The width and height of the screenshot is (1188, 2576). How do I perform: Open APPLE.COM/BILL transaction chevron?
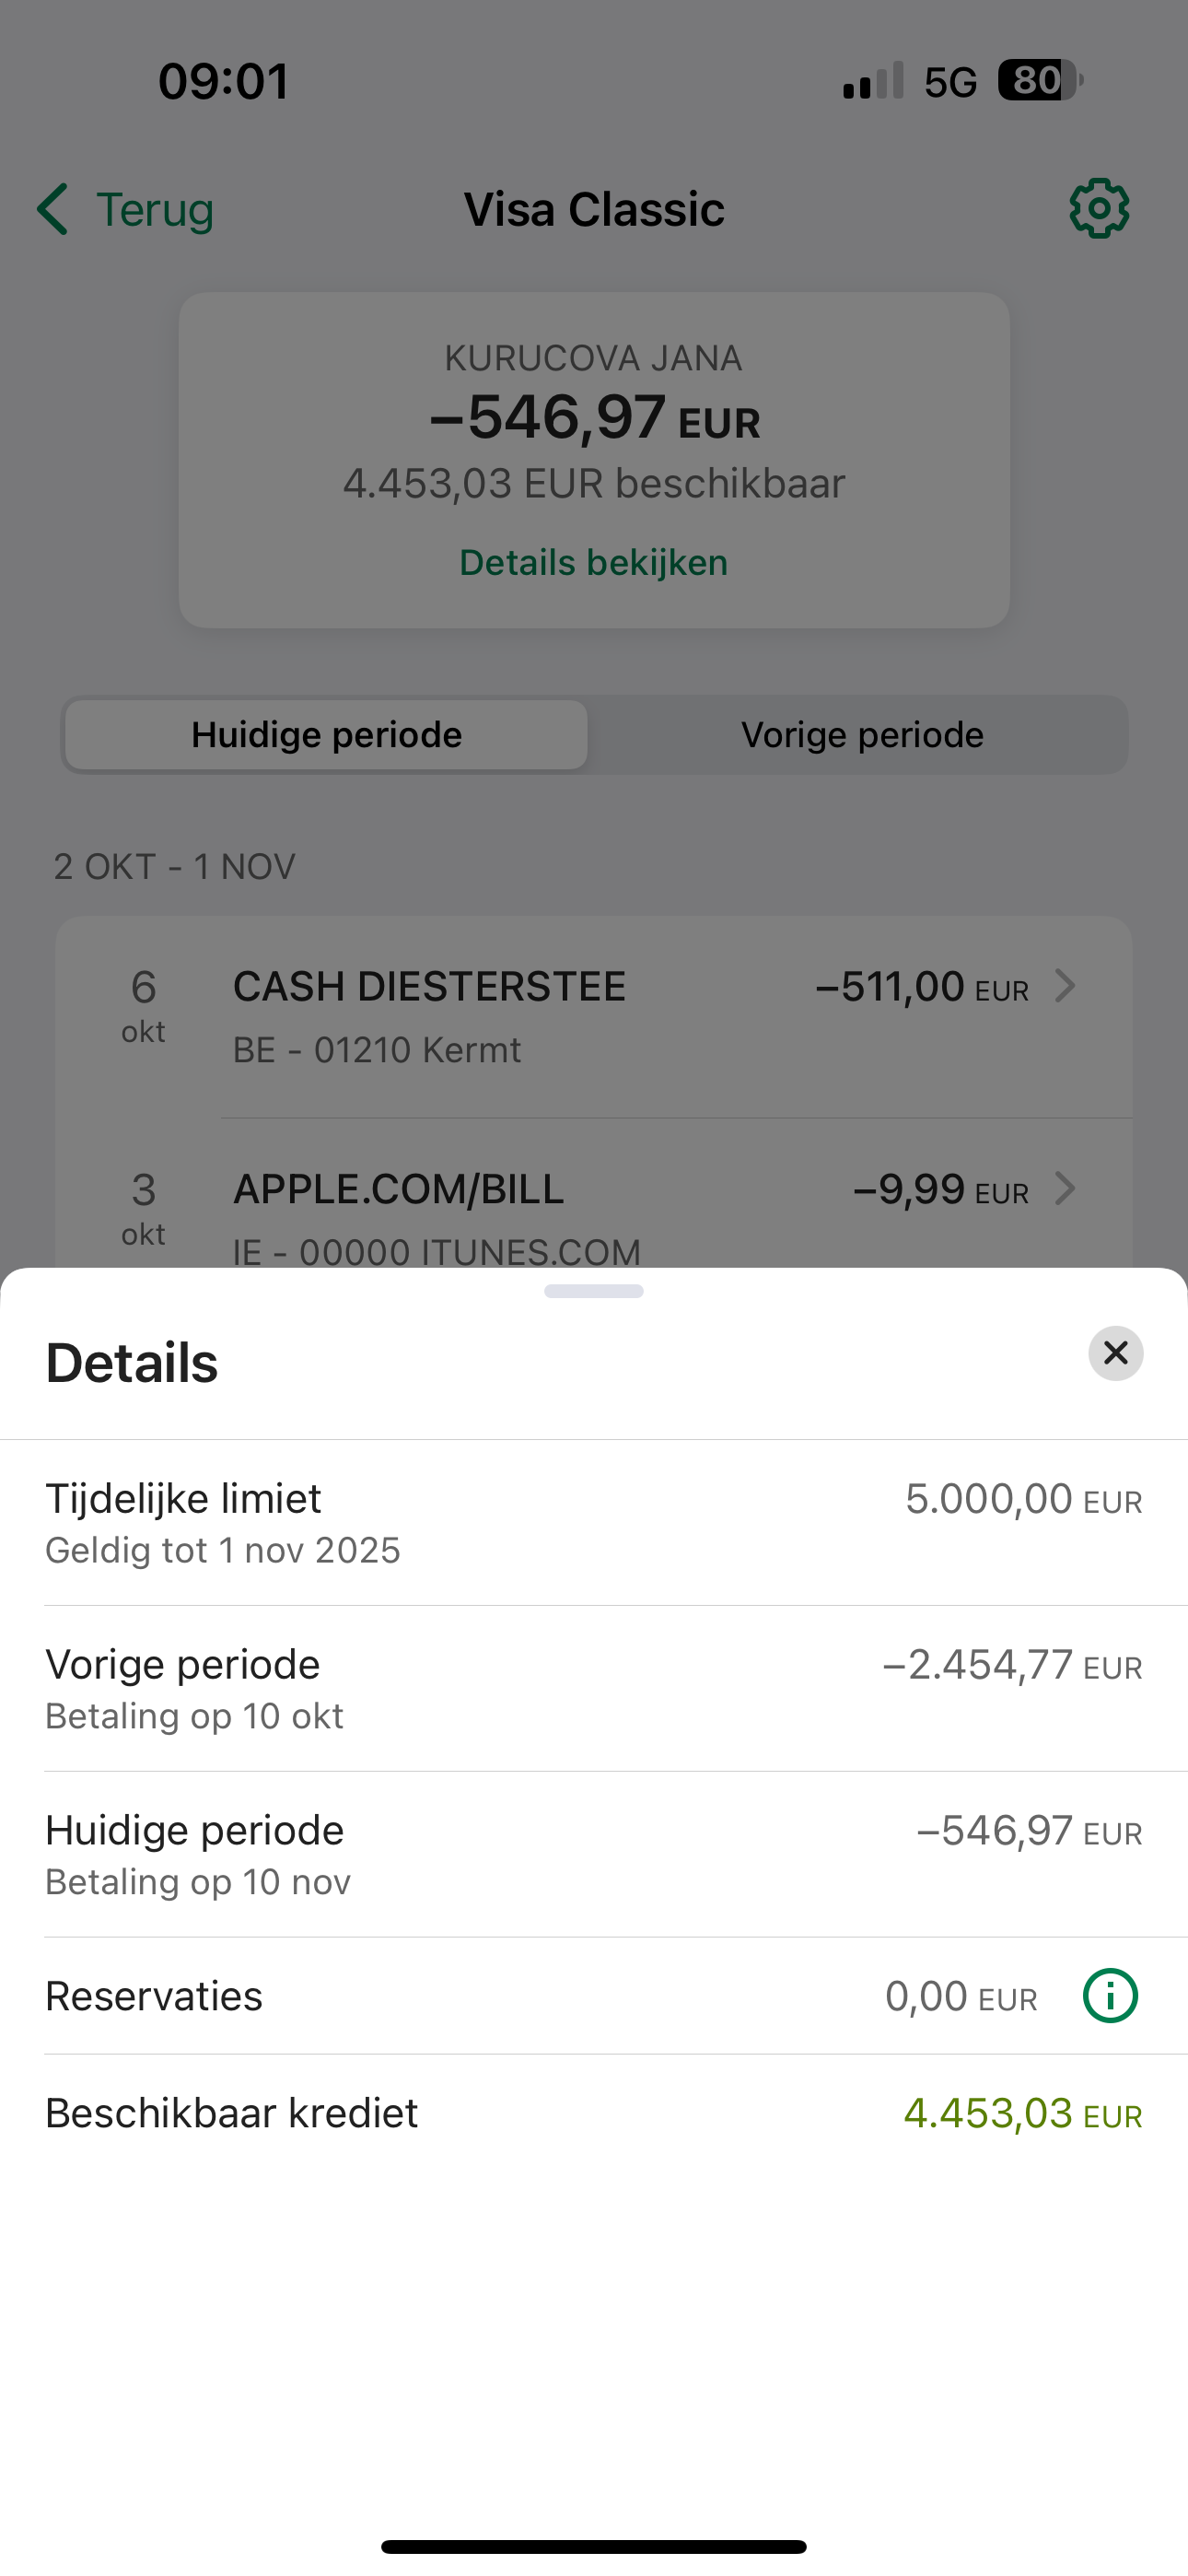1066,1189
